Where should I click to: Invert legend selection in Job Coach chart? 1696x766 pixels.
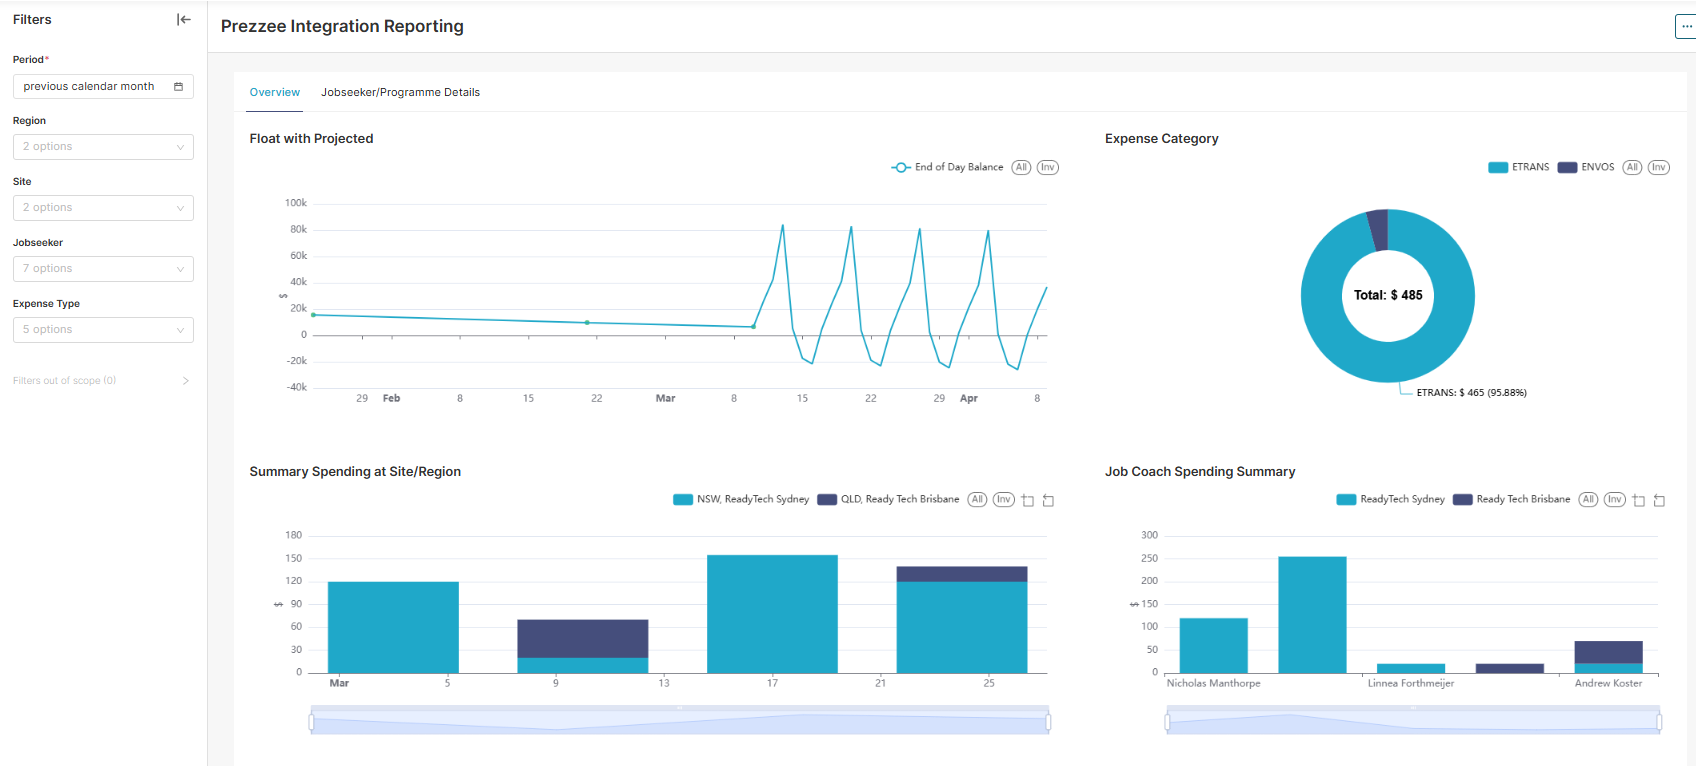(1615, 499)
